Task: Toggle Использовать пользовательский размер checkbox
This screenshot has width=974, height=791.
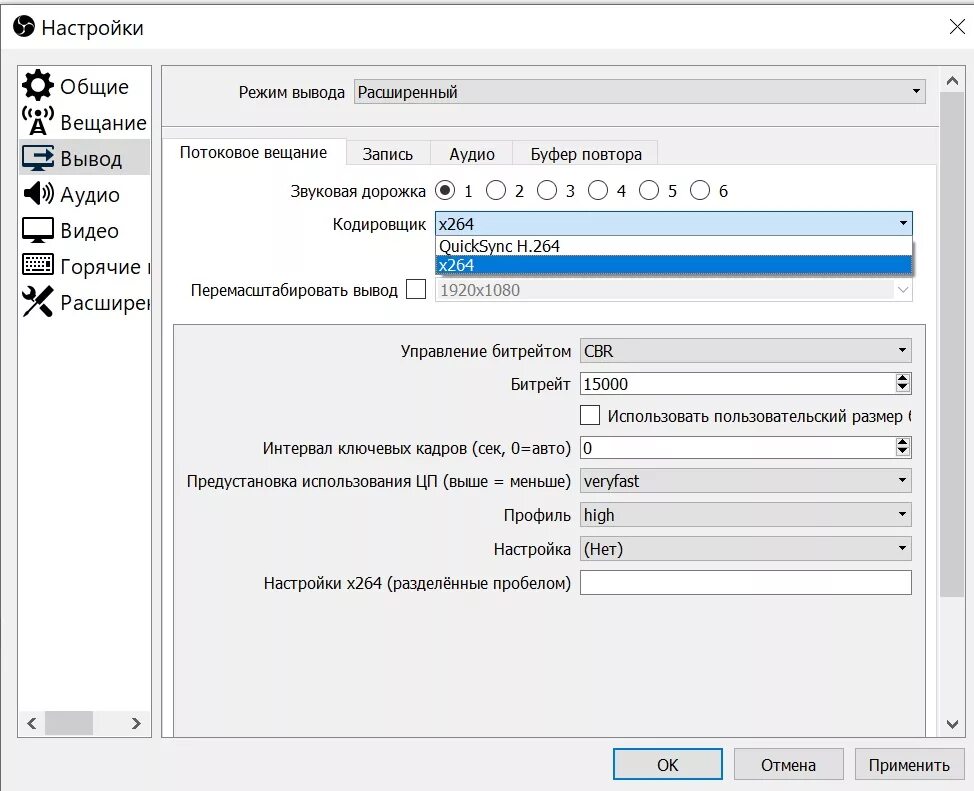Action: pyautogui.click(x=589, y=415)
